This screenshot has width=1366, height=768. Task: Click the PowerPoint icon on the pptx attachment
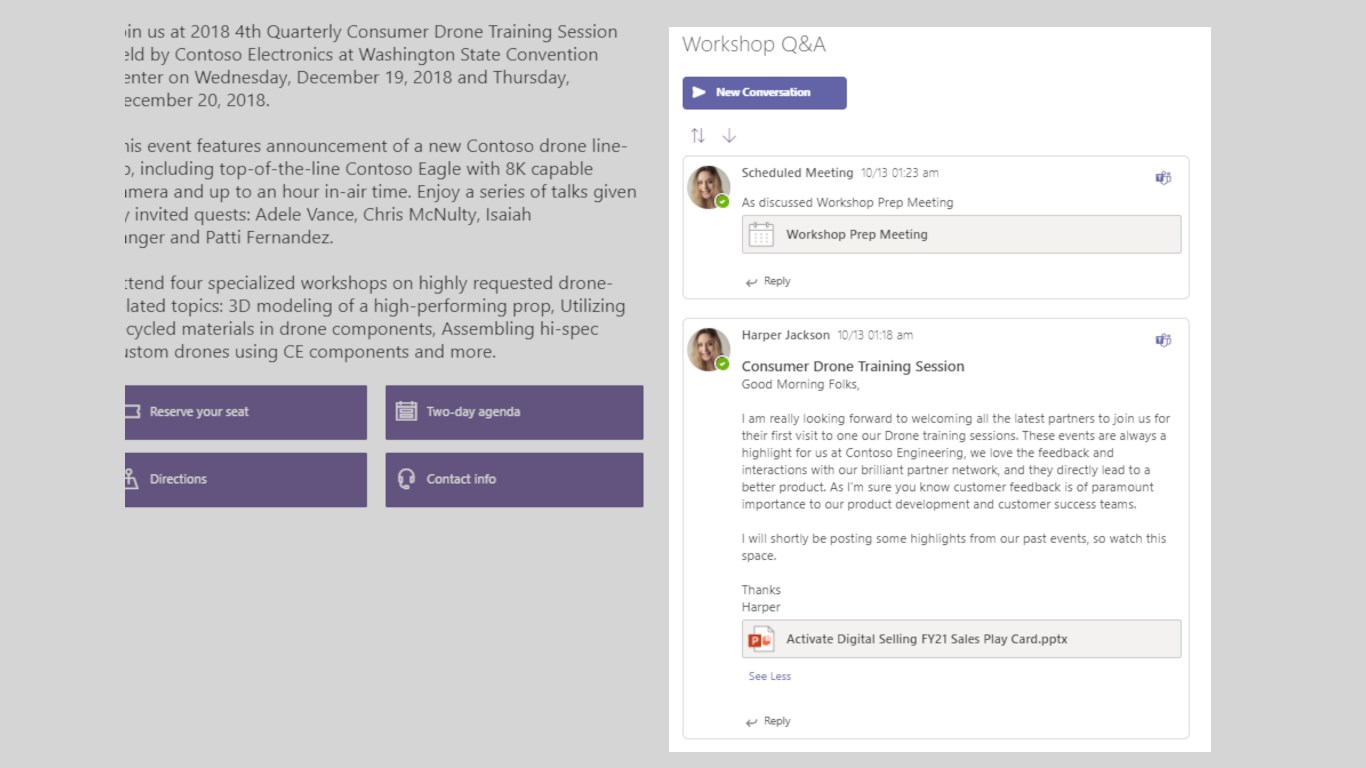click(761, 639)
